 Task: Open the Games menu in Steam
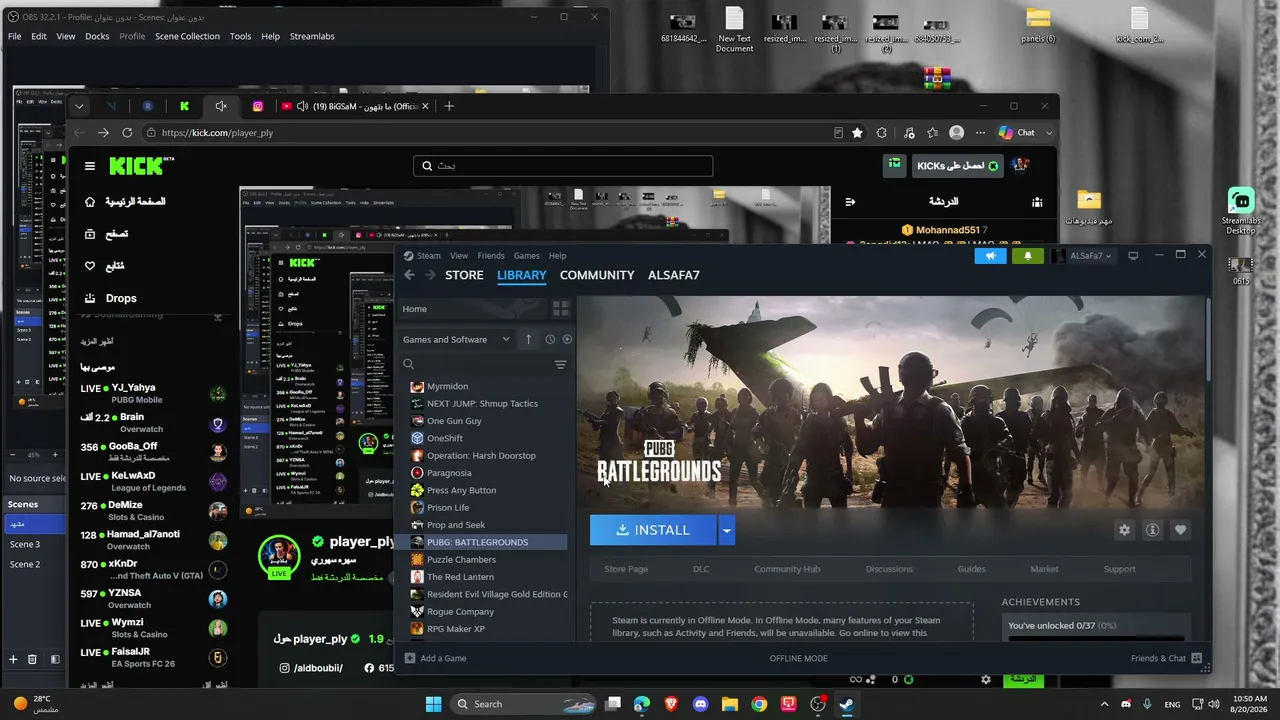point(526,256)
